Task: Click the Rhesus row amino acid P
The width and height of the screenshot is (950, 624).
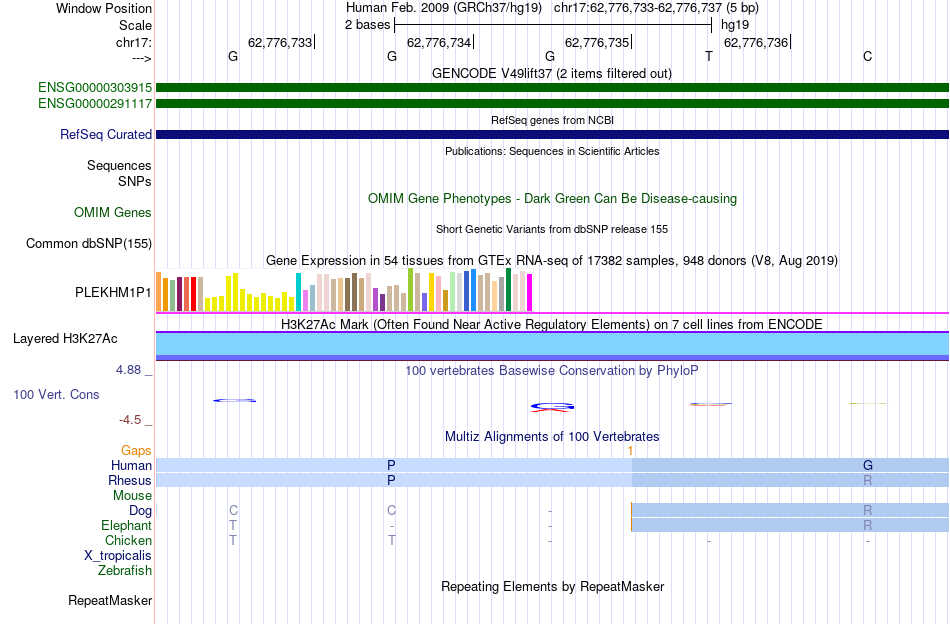Action: point(391,480)
